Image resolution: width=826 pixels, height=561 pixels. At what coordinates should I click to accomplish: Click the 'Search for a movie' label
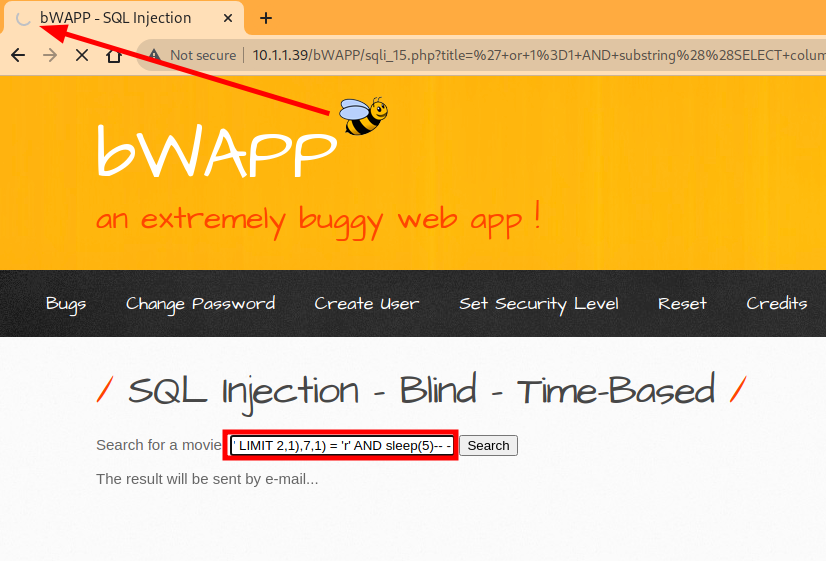coord(159,445)
